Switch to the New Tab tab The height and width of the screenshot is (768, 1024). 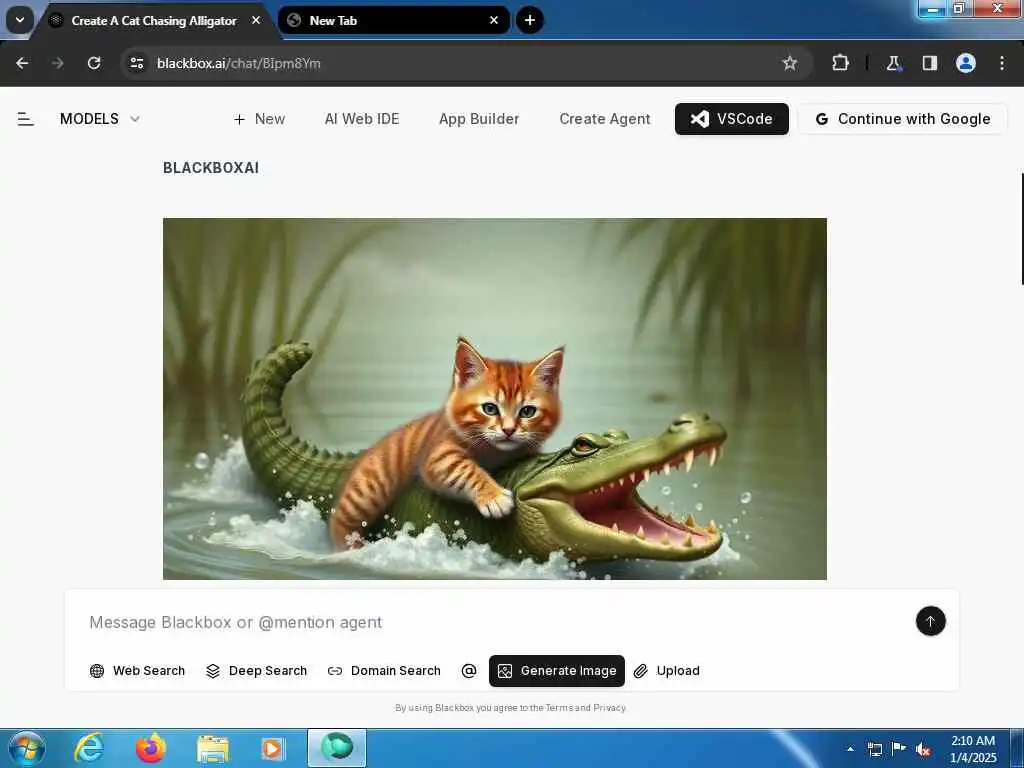pos(393,21)
